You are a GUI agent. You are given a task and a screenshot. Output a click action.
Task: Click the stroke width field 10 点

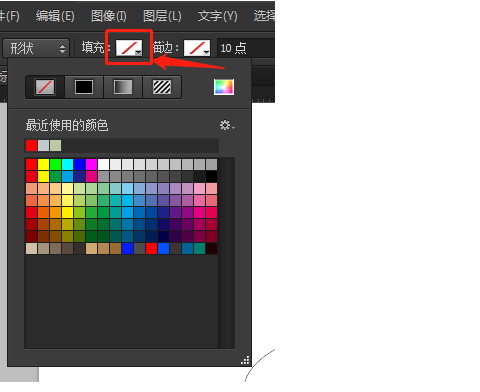pyautogui.click(x=246, y=48)
